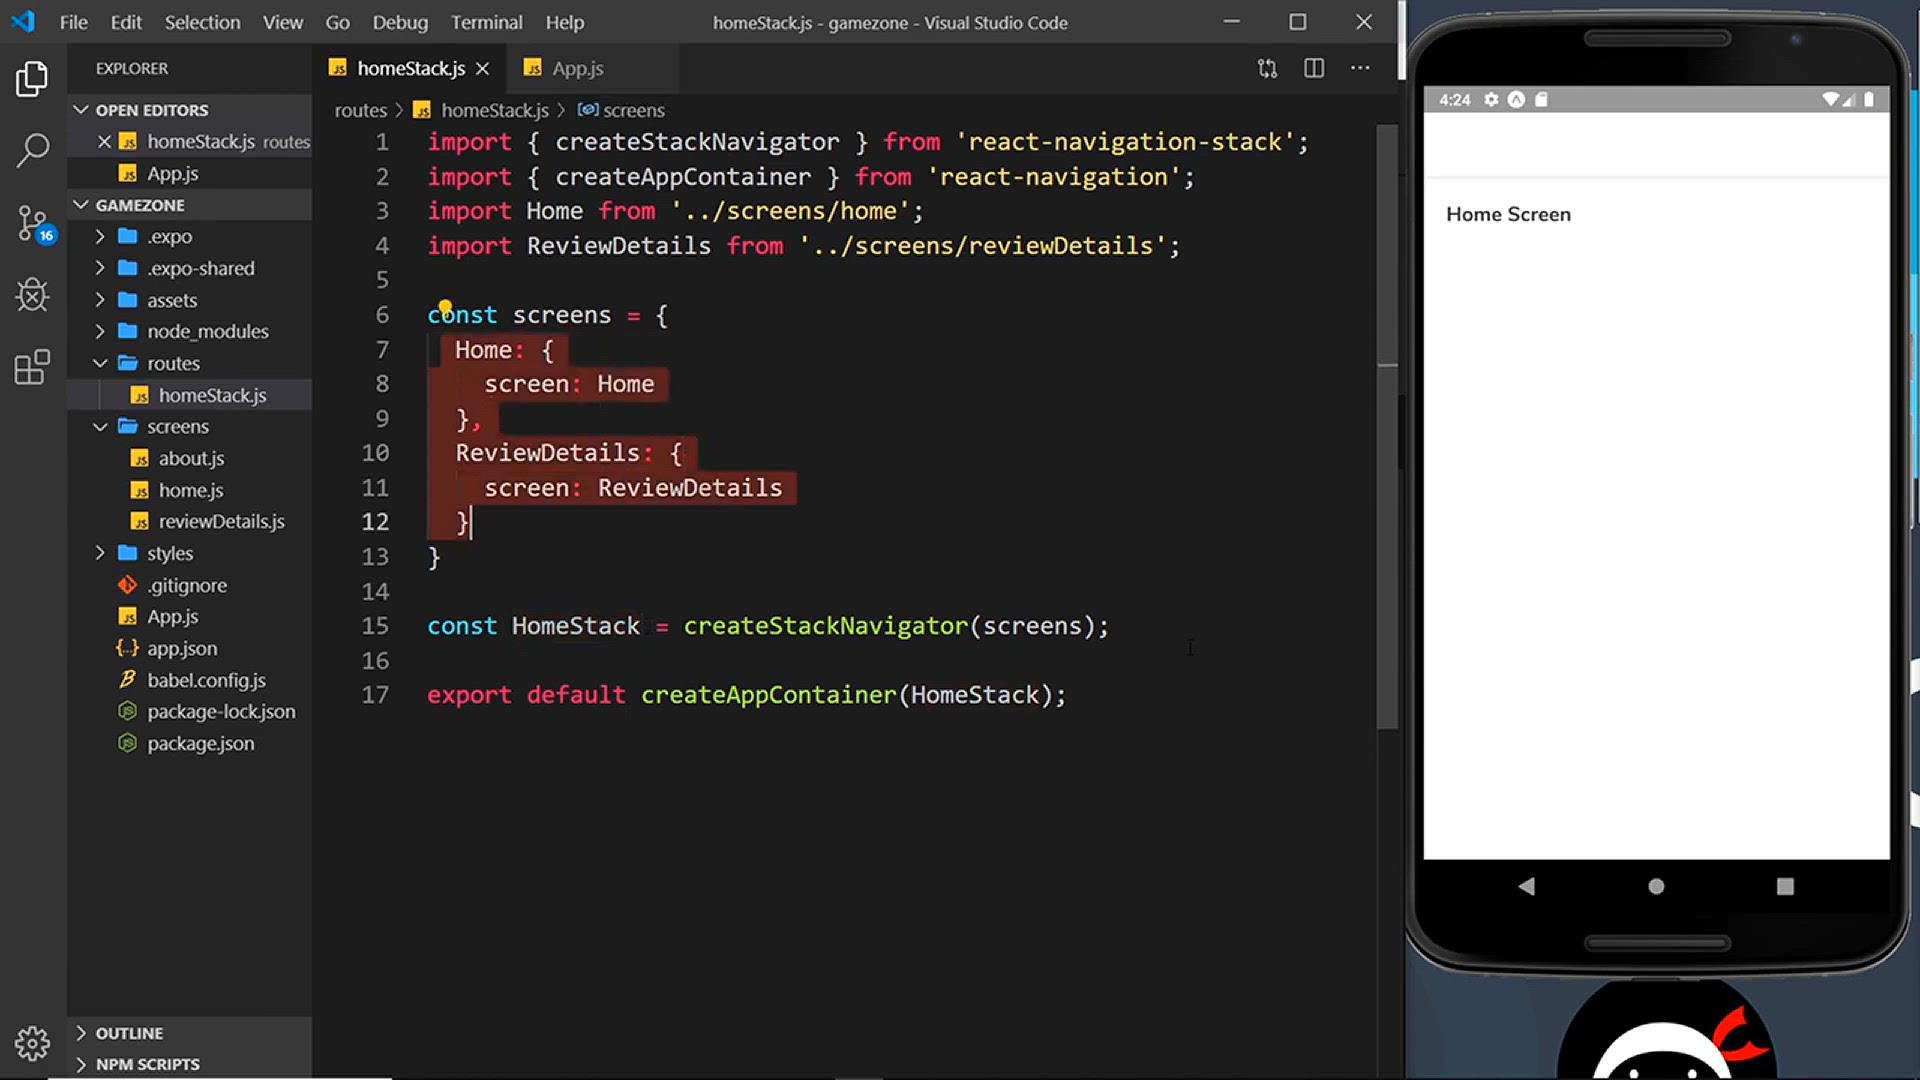Expand the OUTLINE panel
Viewport: 1920px width, 1080px height.
click(x=190, y=1033)
